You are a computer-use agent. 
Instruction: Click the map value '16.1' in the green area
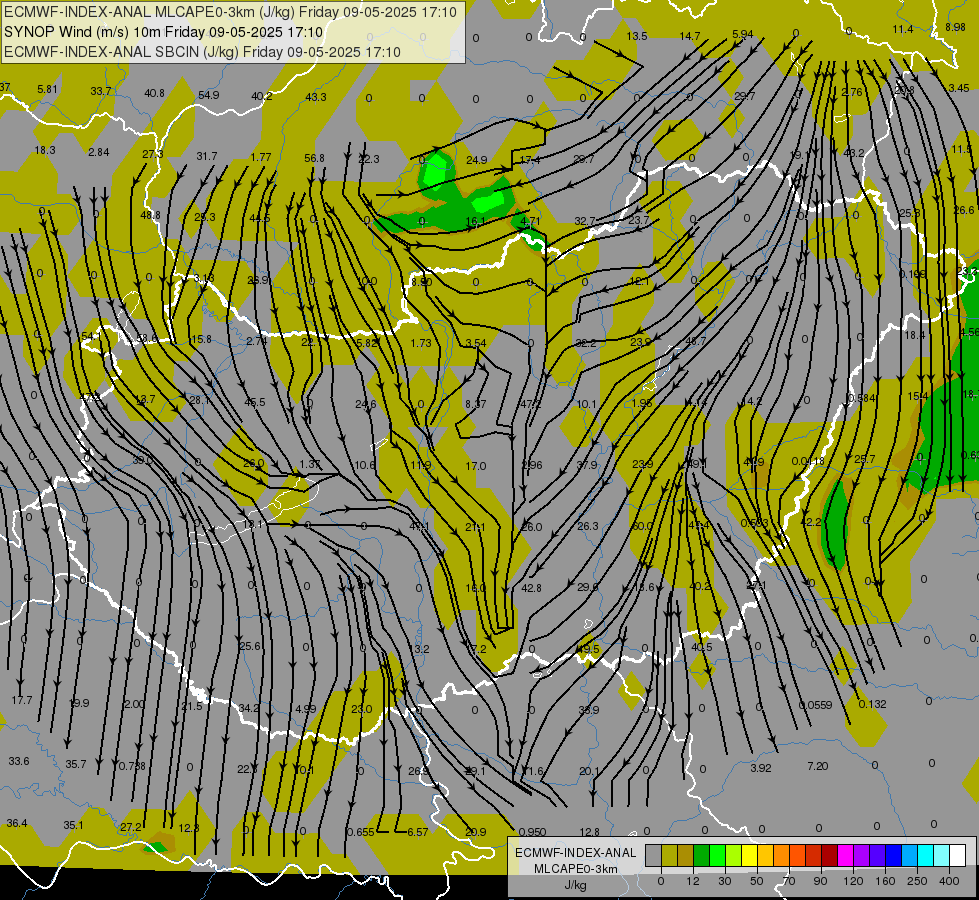475,221
